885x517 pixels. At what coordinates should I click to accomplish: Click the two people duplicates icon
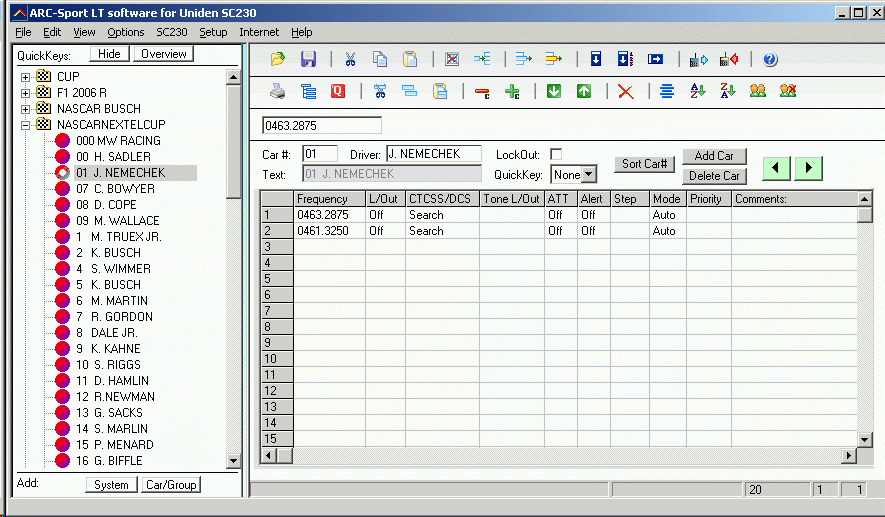click(757, 90)
